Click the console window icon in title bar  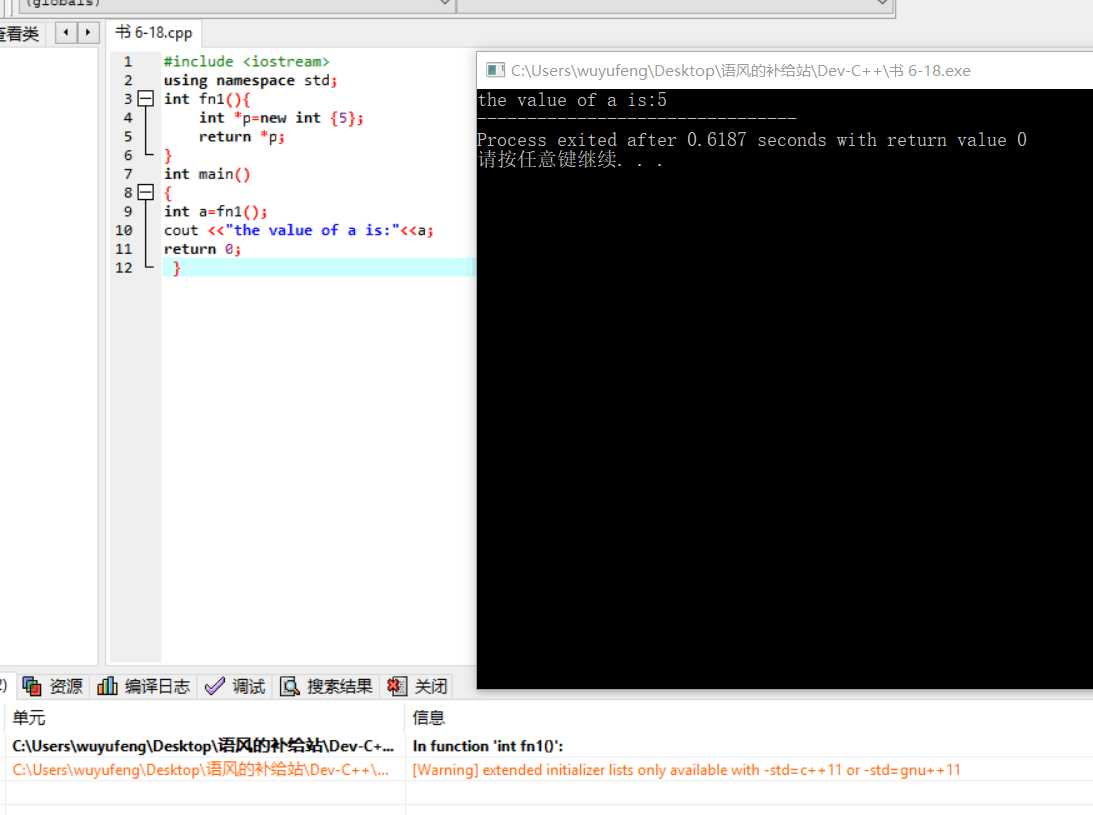coord(495,70)
